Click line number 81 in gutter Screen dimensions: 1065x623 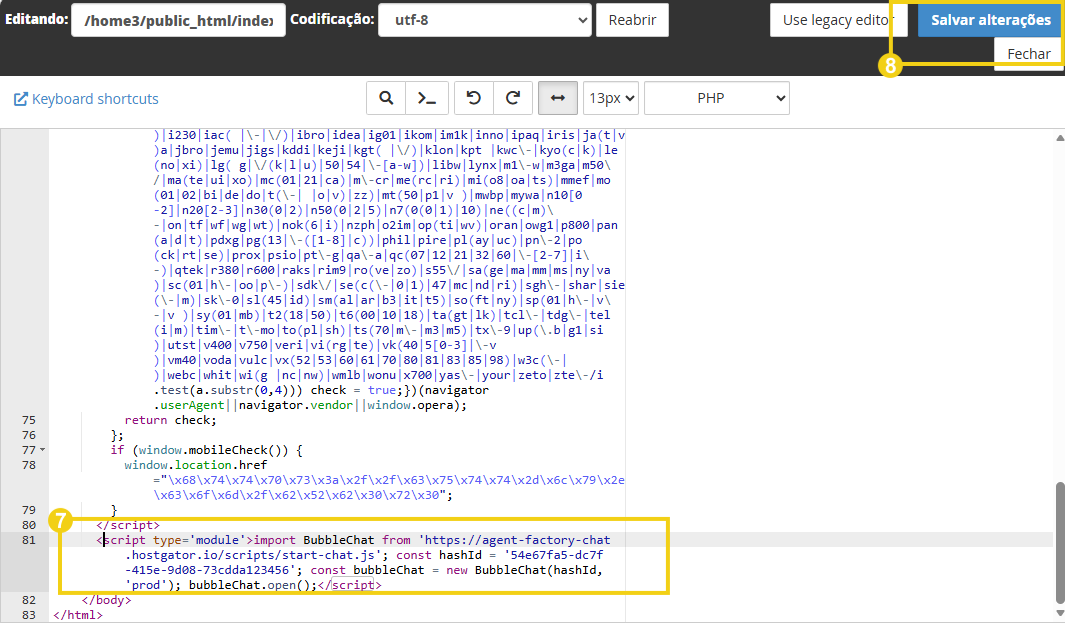click(x=29, y=540)
